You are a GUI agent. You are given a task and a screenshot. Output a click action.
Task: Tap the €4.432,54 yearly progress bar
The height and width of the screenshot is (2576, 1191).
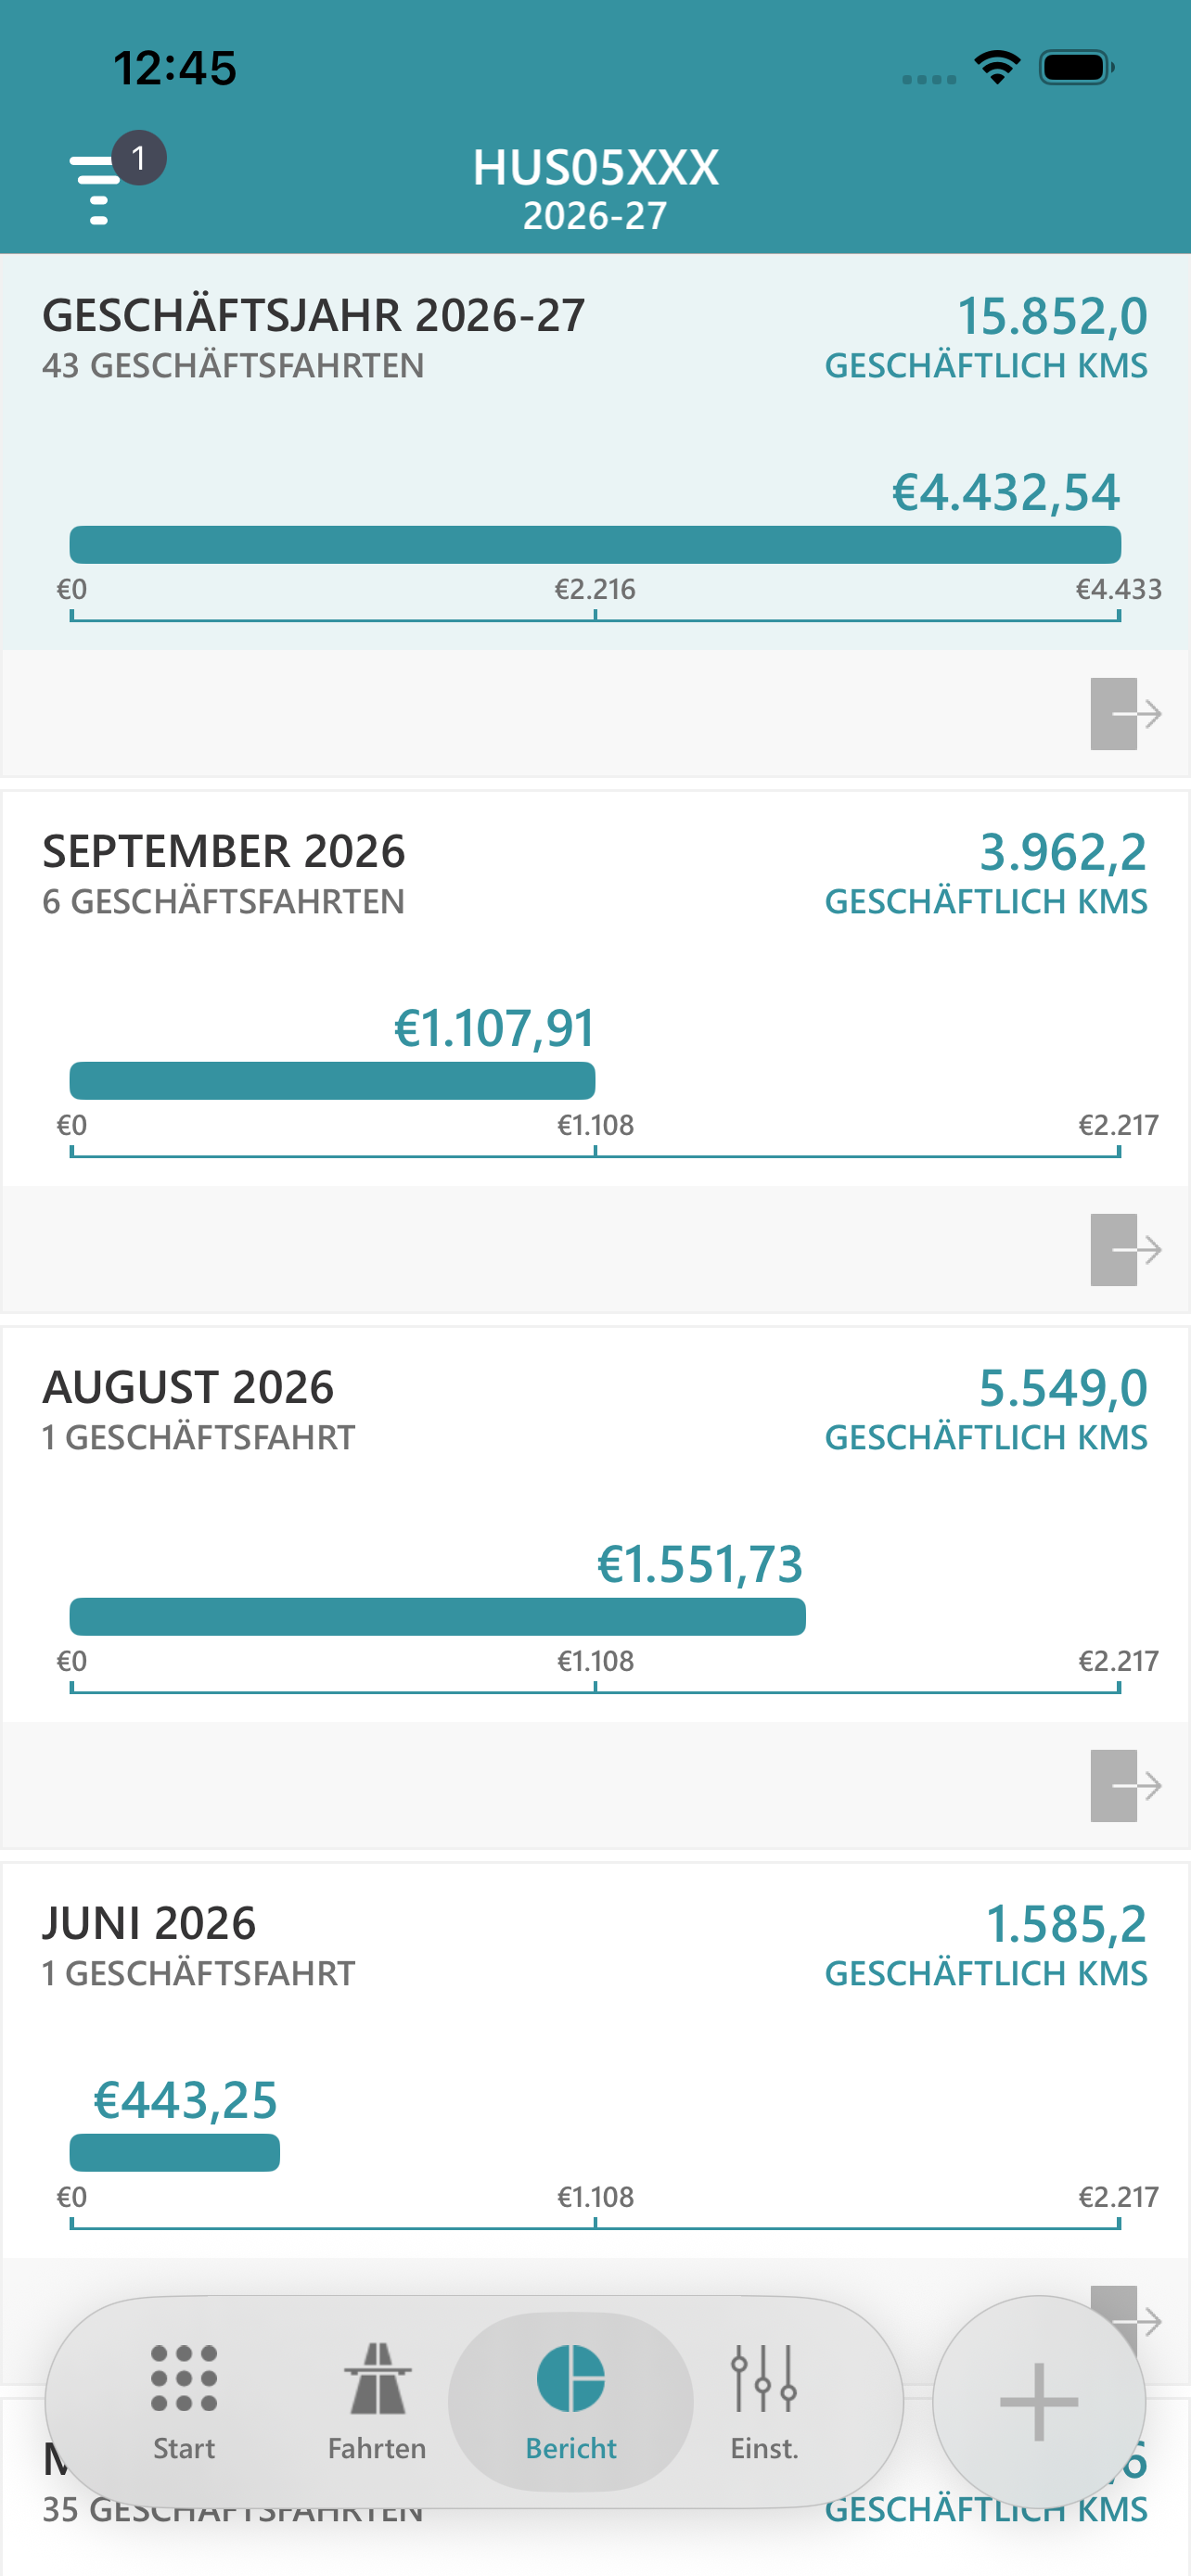pos(595,545)
